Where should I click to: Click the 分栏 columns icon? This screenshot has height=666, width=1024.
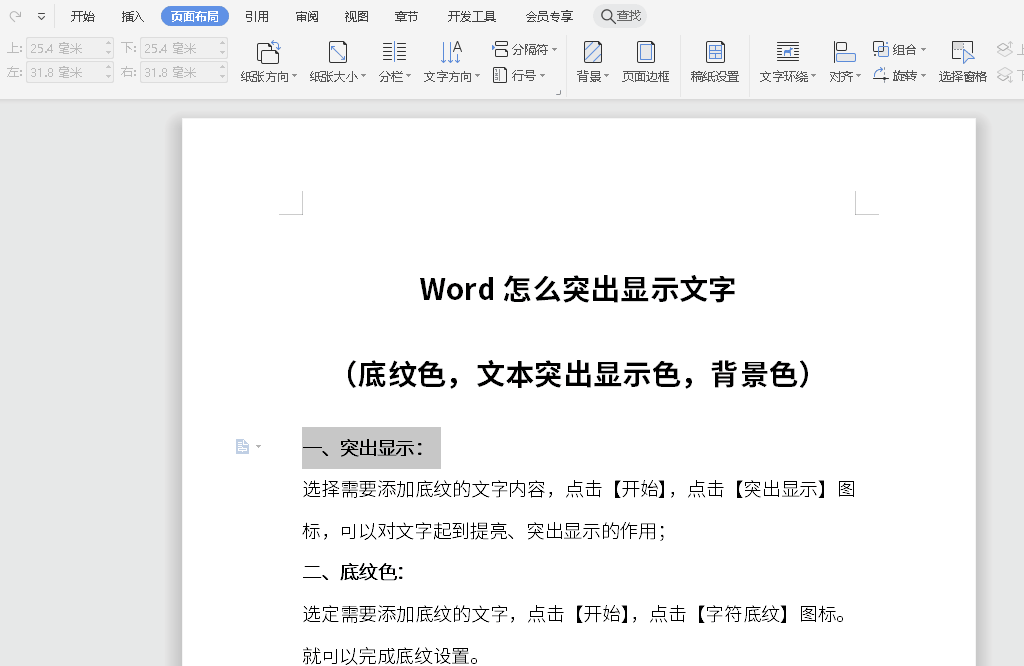pos(394,54)
